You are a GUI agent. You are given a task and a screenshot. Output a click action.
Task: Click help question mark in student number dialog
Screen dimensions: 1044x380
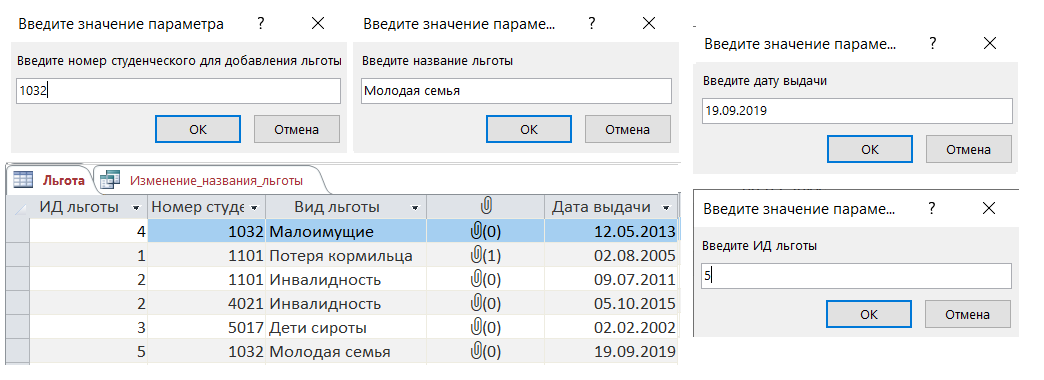(x=261, y=23)
